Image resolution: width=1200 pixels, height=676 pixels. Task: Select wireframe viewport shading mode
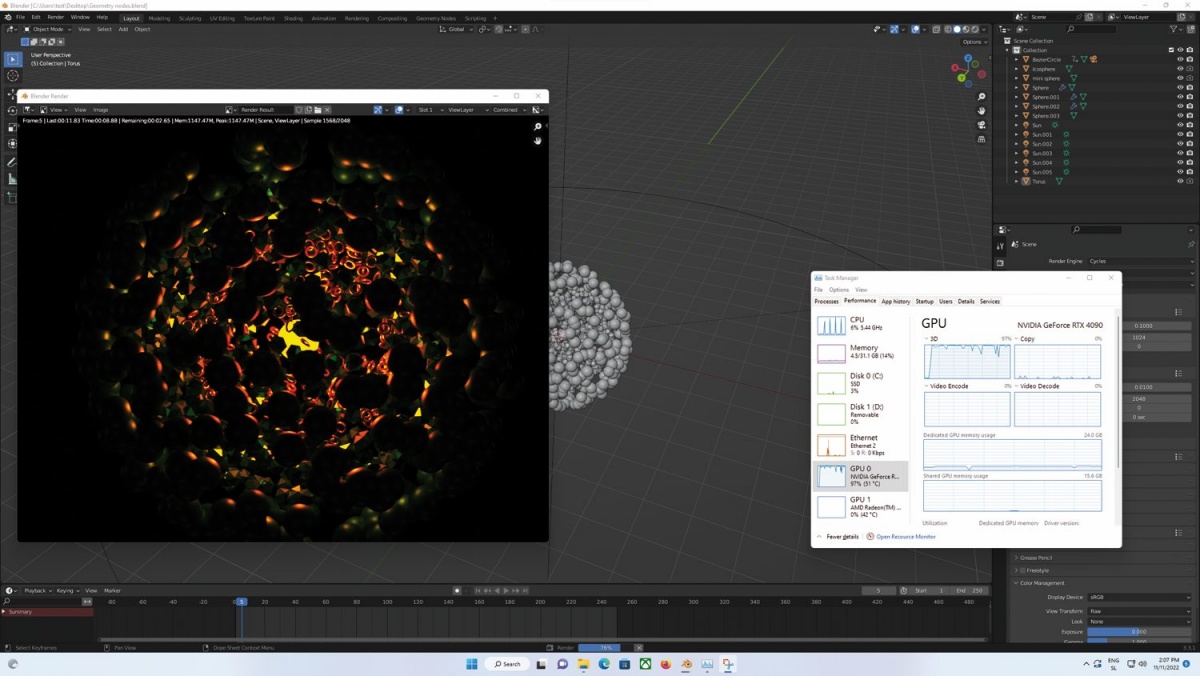pos(948,29)
